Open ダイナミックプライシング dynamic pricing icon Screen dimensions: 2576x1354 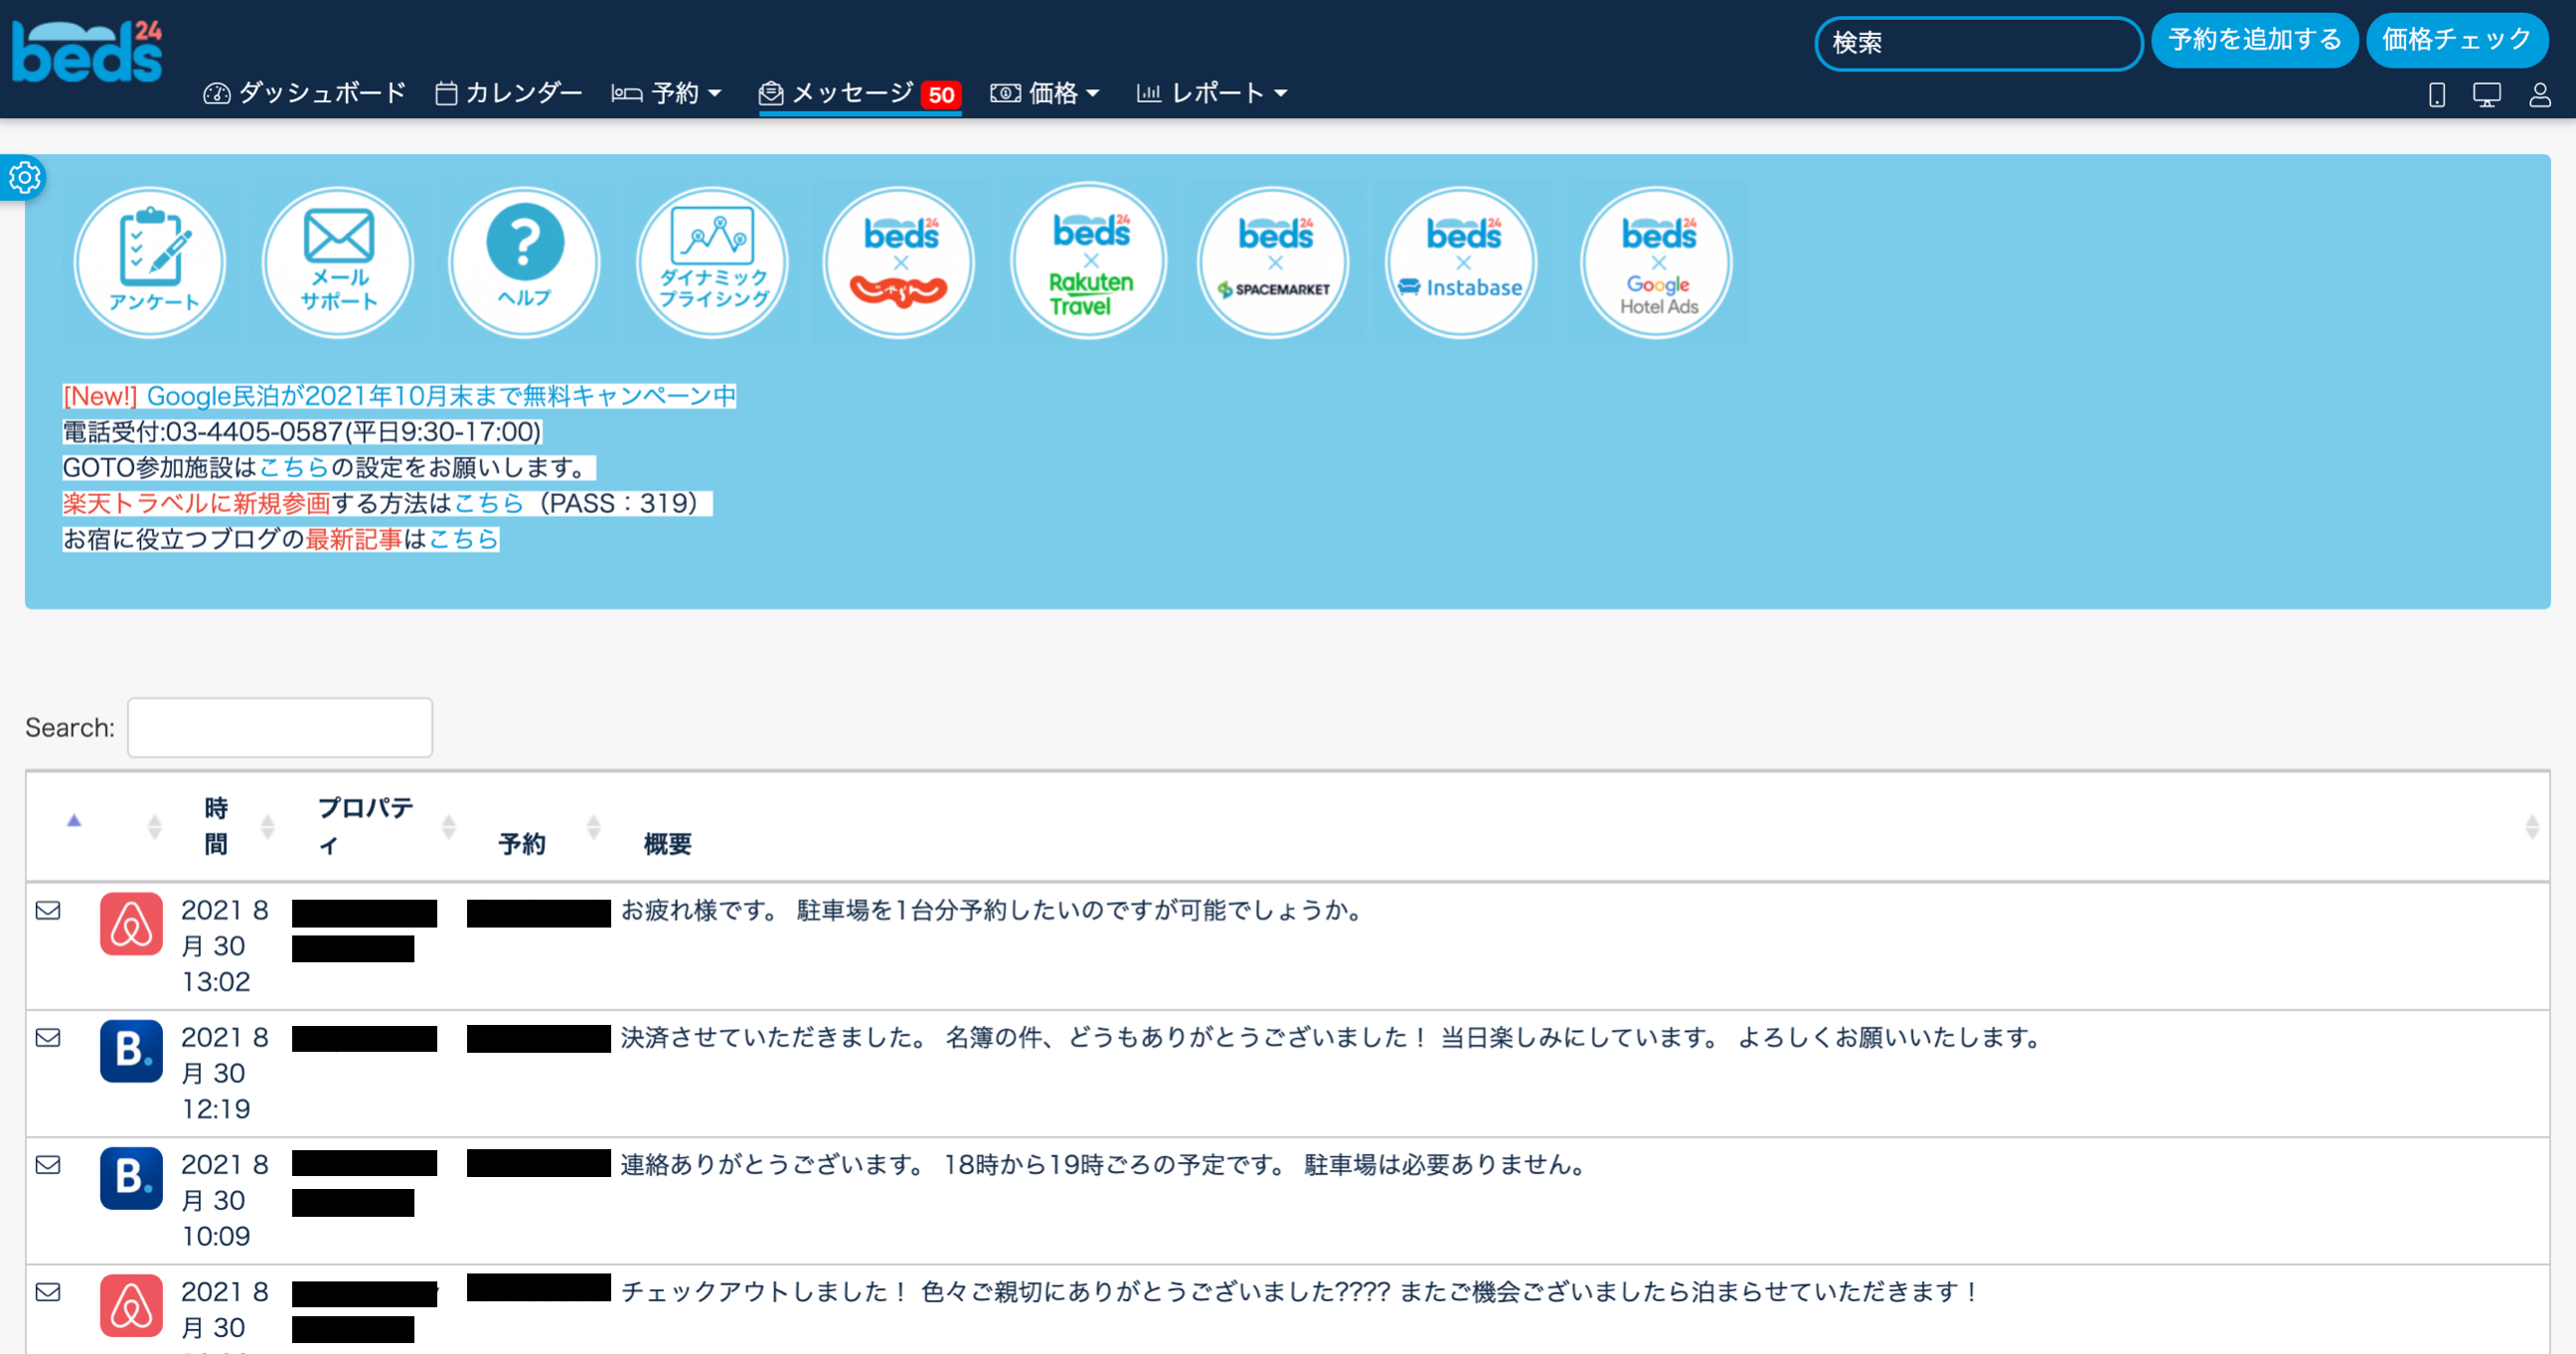[x=712, y=262]
